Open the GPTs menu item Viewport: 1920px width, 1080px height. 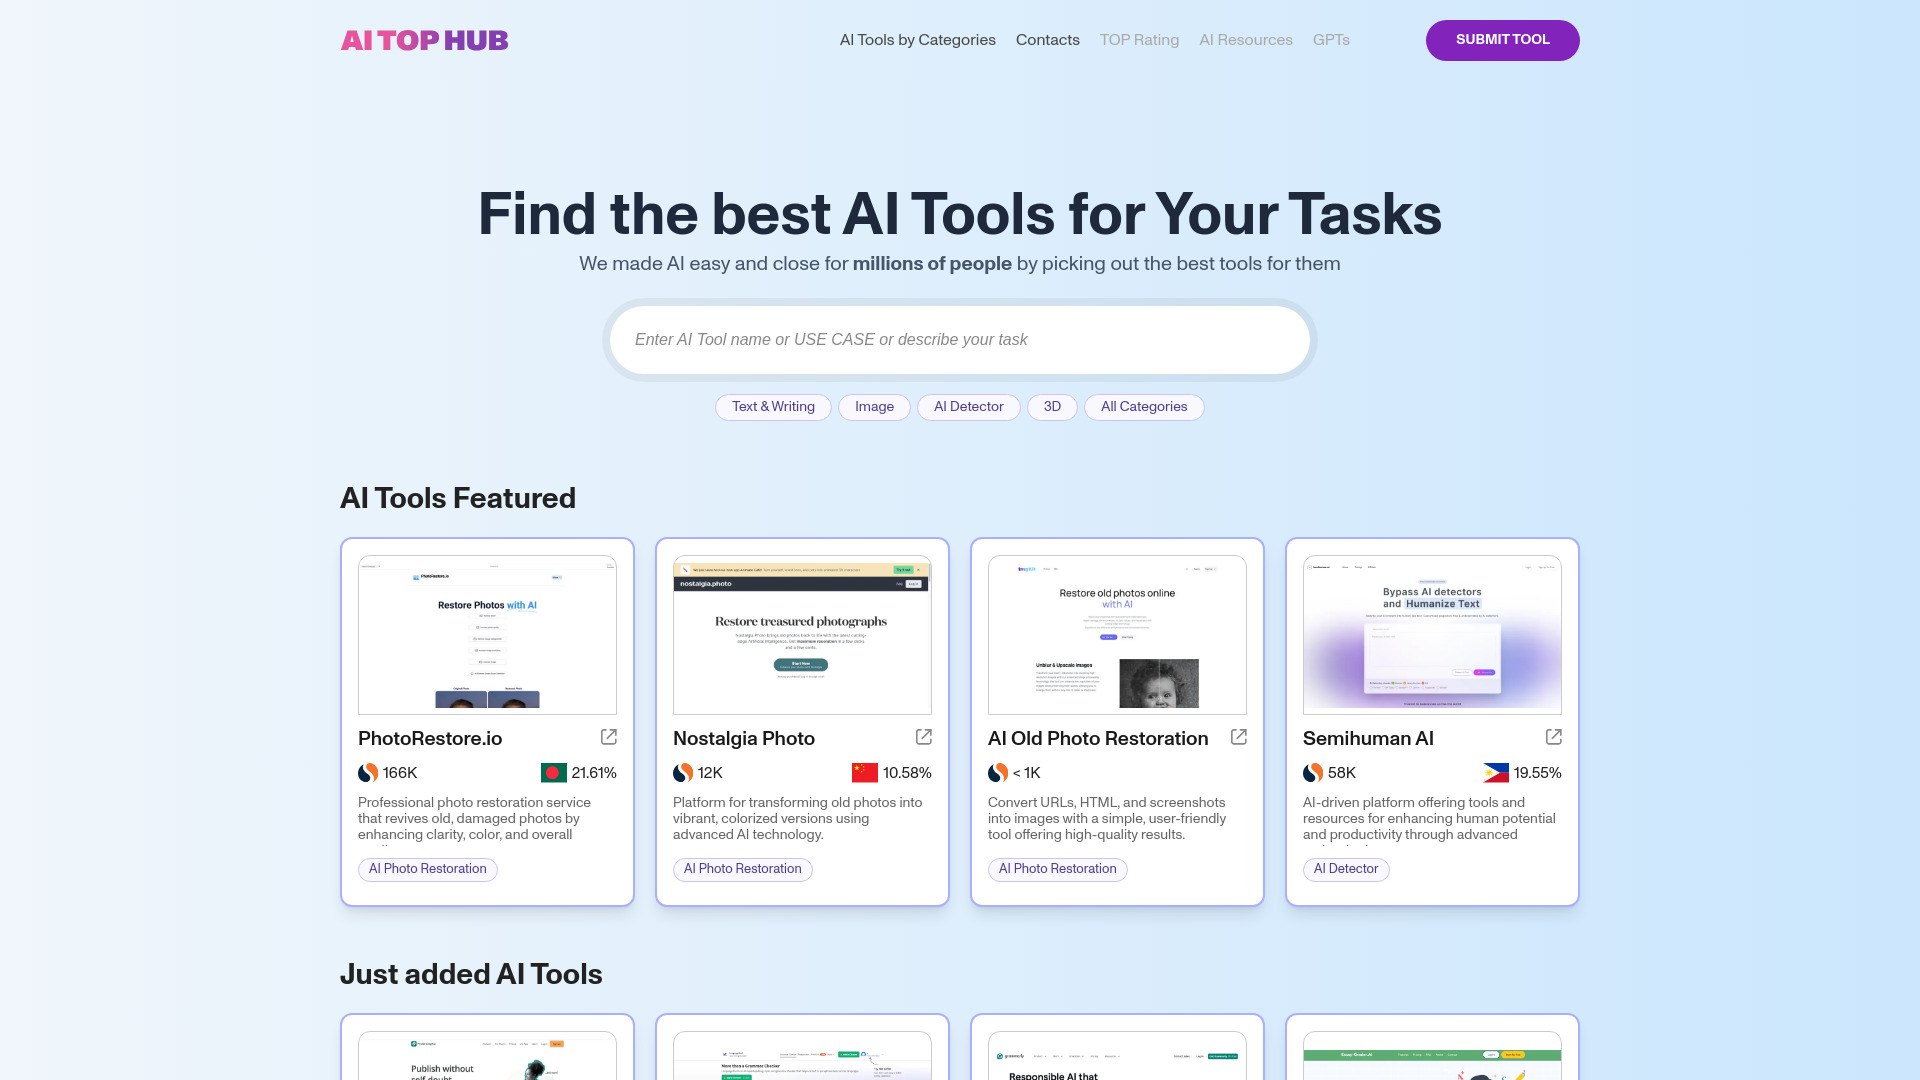point(1331,40)
